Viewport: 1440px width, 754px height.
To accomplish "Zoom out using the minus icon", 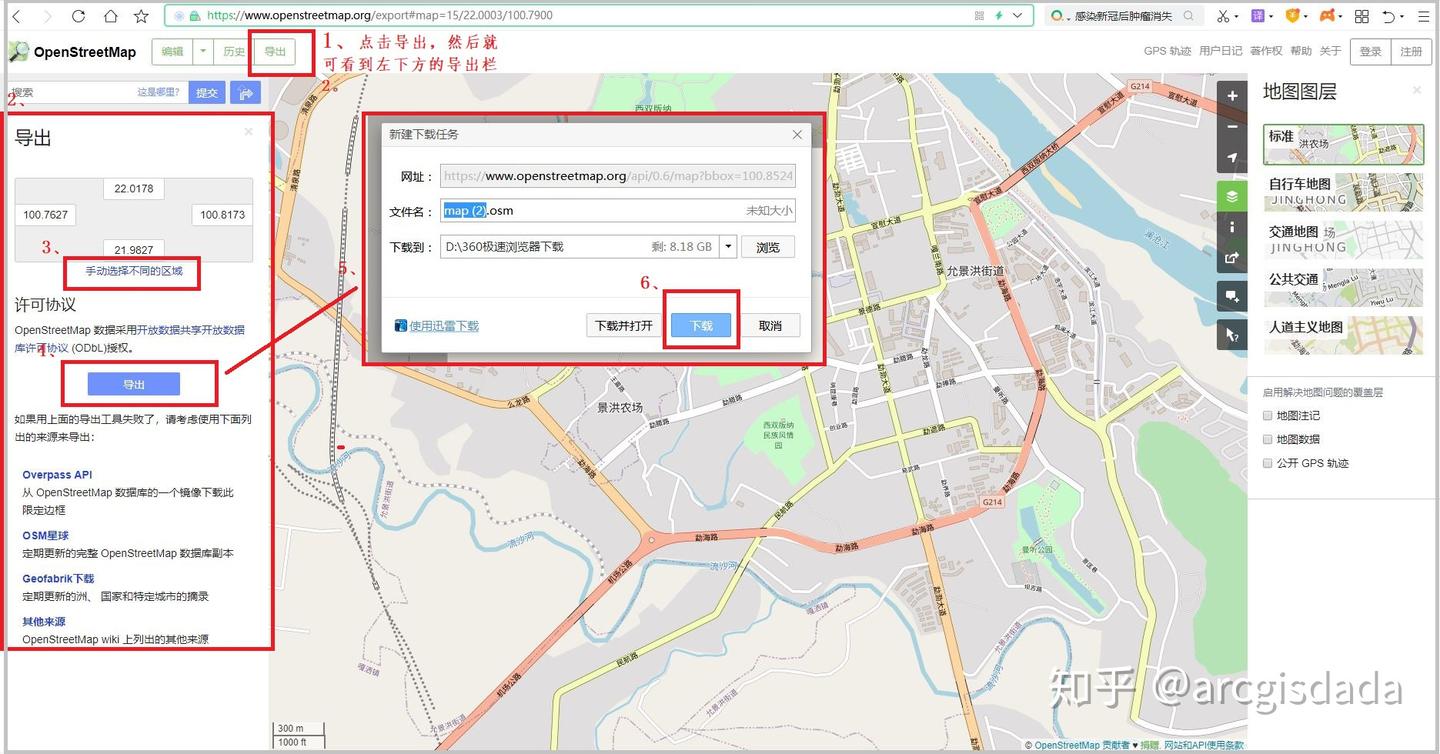I will [x=1232, y=126].
